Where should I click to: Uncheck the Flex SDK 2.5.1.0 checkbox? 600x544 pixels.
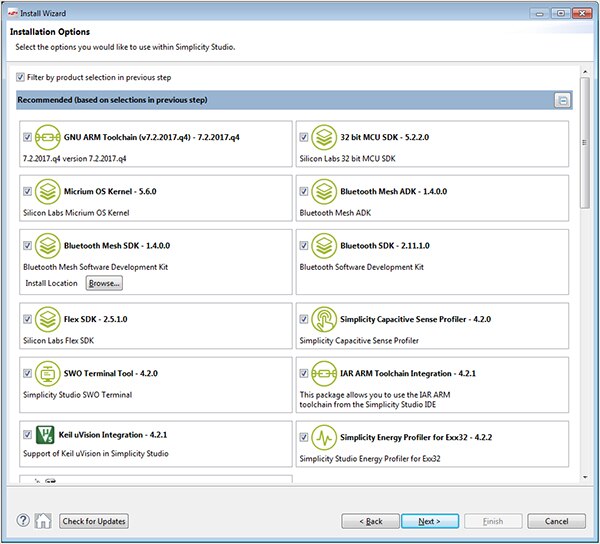click(x=27, y=320)
